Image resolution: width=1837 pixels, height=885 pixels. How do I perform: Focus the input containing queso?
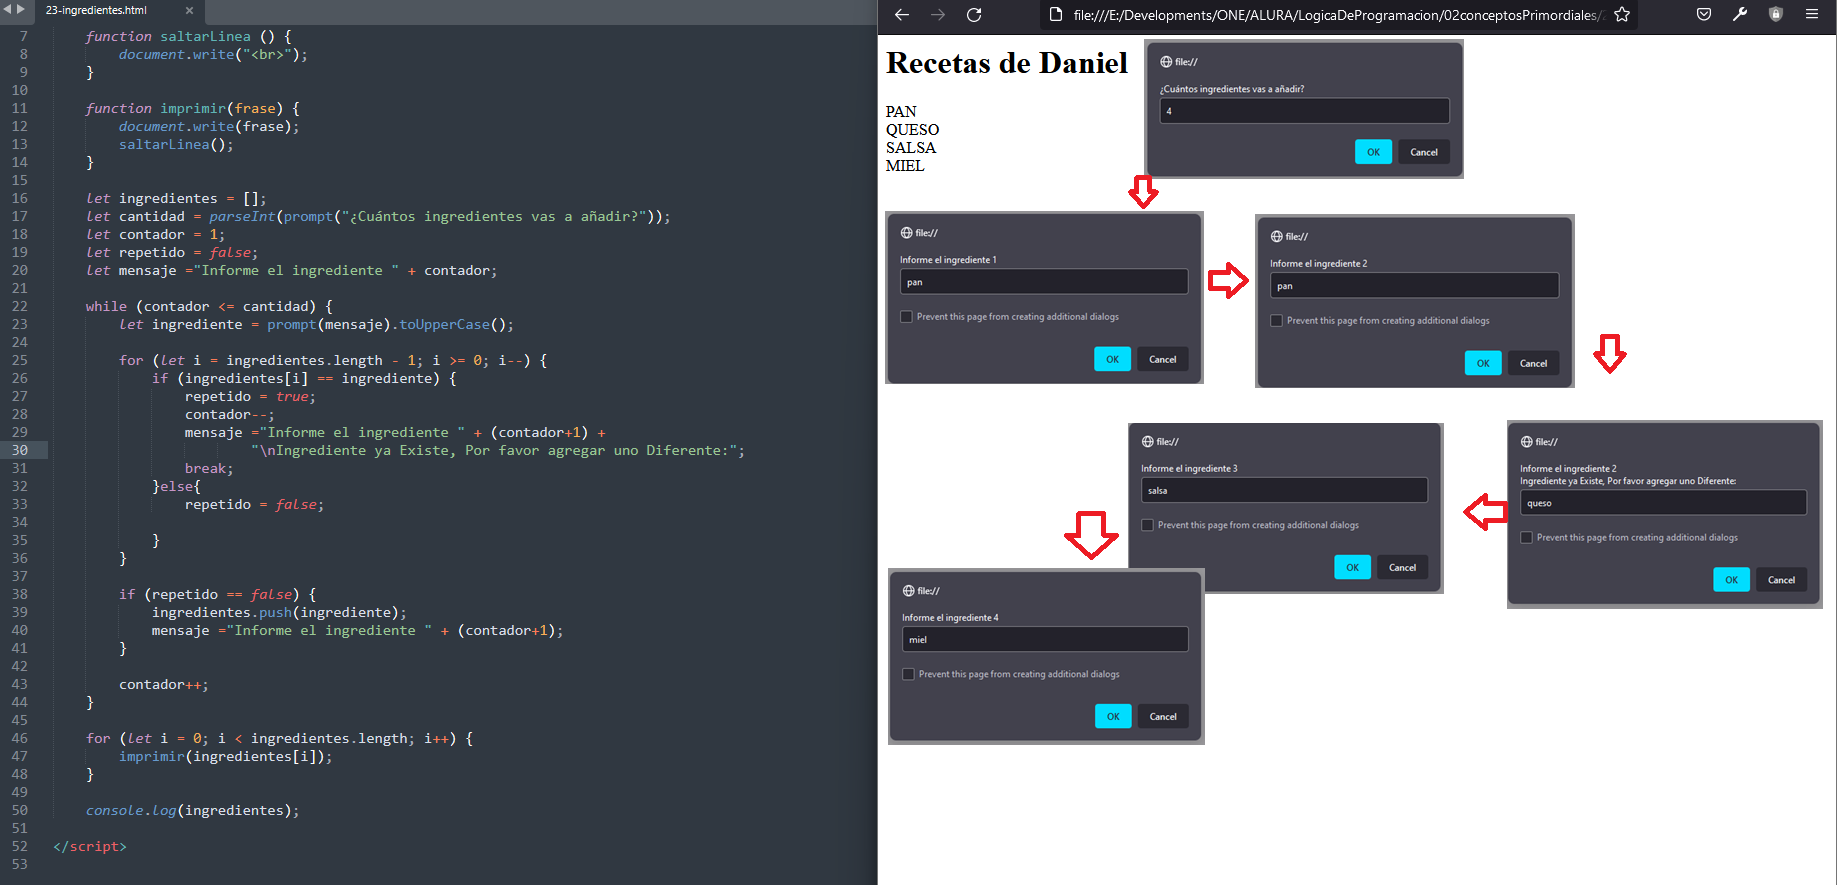tap(1663, 503)
